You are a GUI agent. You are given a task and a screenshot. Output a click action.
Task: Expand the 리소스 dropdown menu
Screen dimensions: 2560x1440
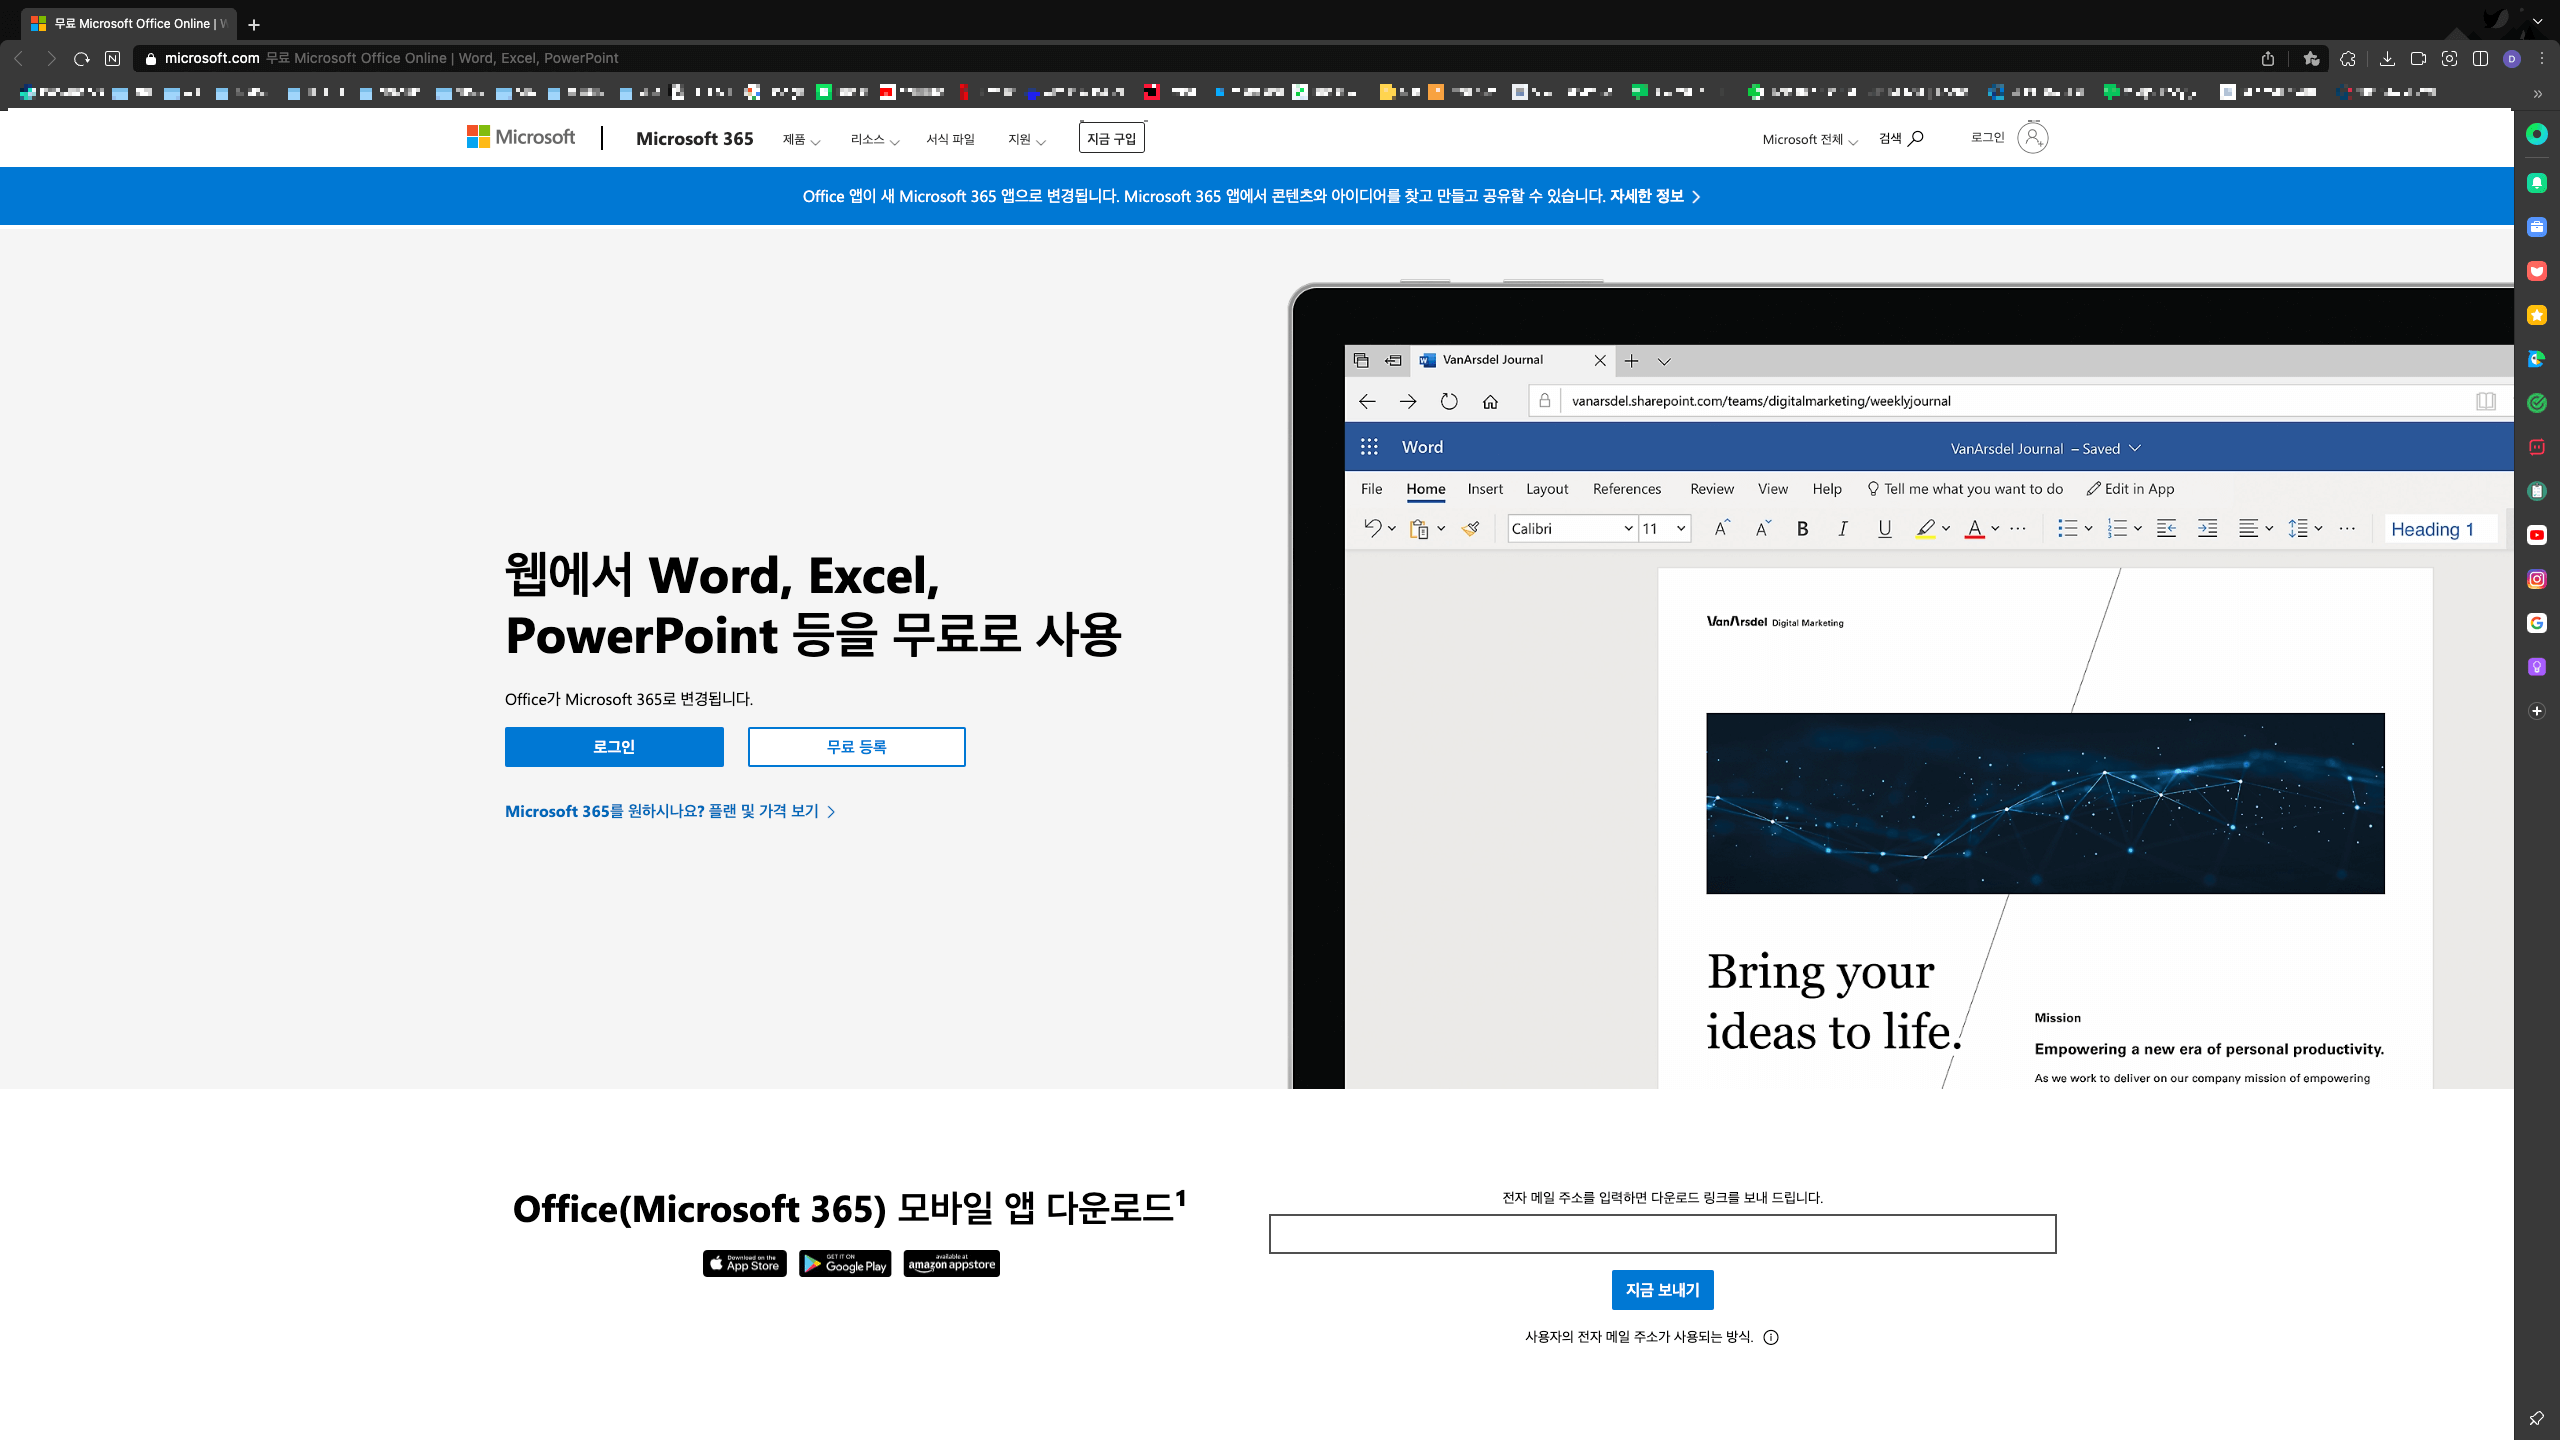[x=874, y=140]
